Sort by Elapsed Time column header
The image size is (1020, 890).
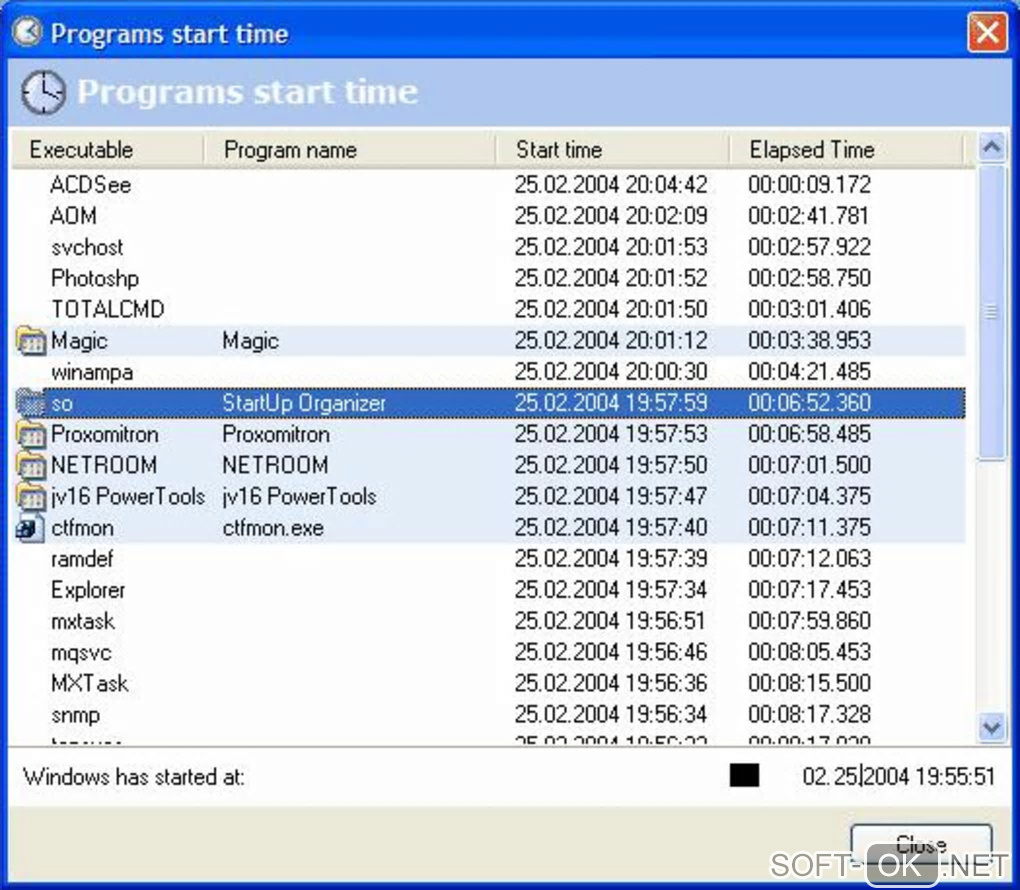(x=846, y=150)
